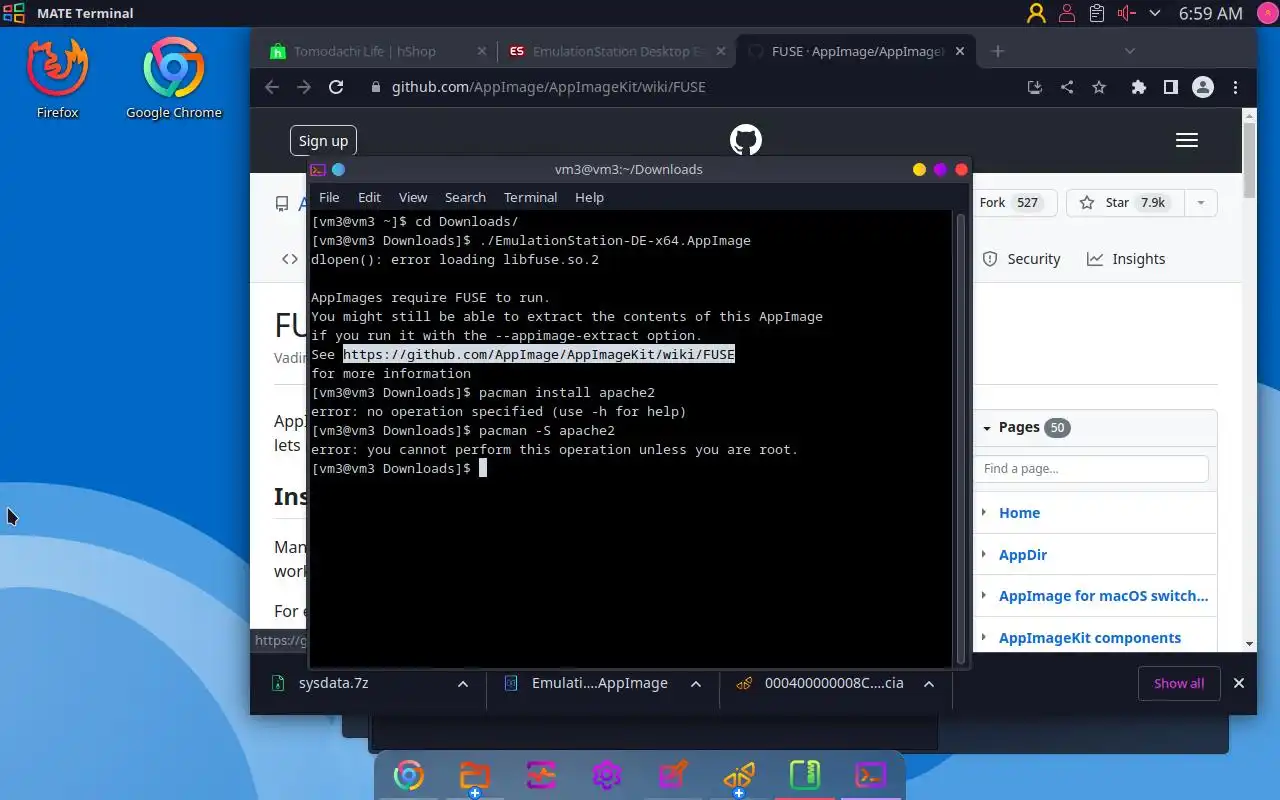Open the .cia download options arrow
The height and width of the screenshot is (800, 1280).
tap(929, 684)
